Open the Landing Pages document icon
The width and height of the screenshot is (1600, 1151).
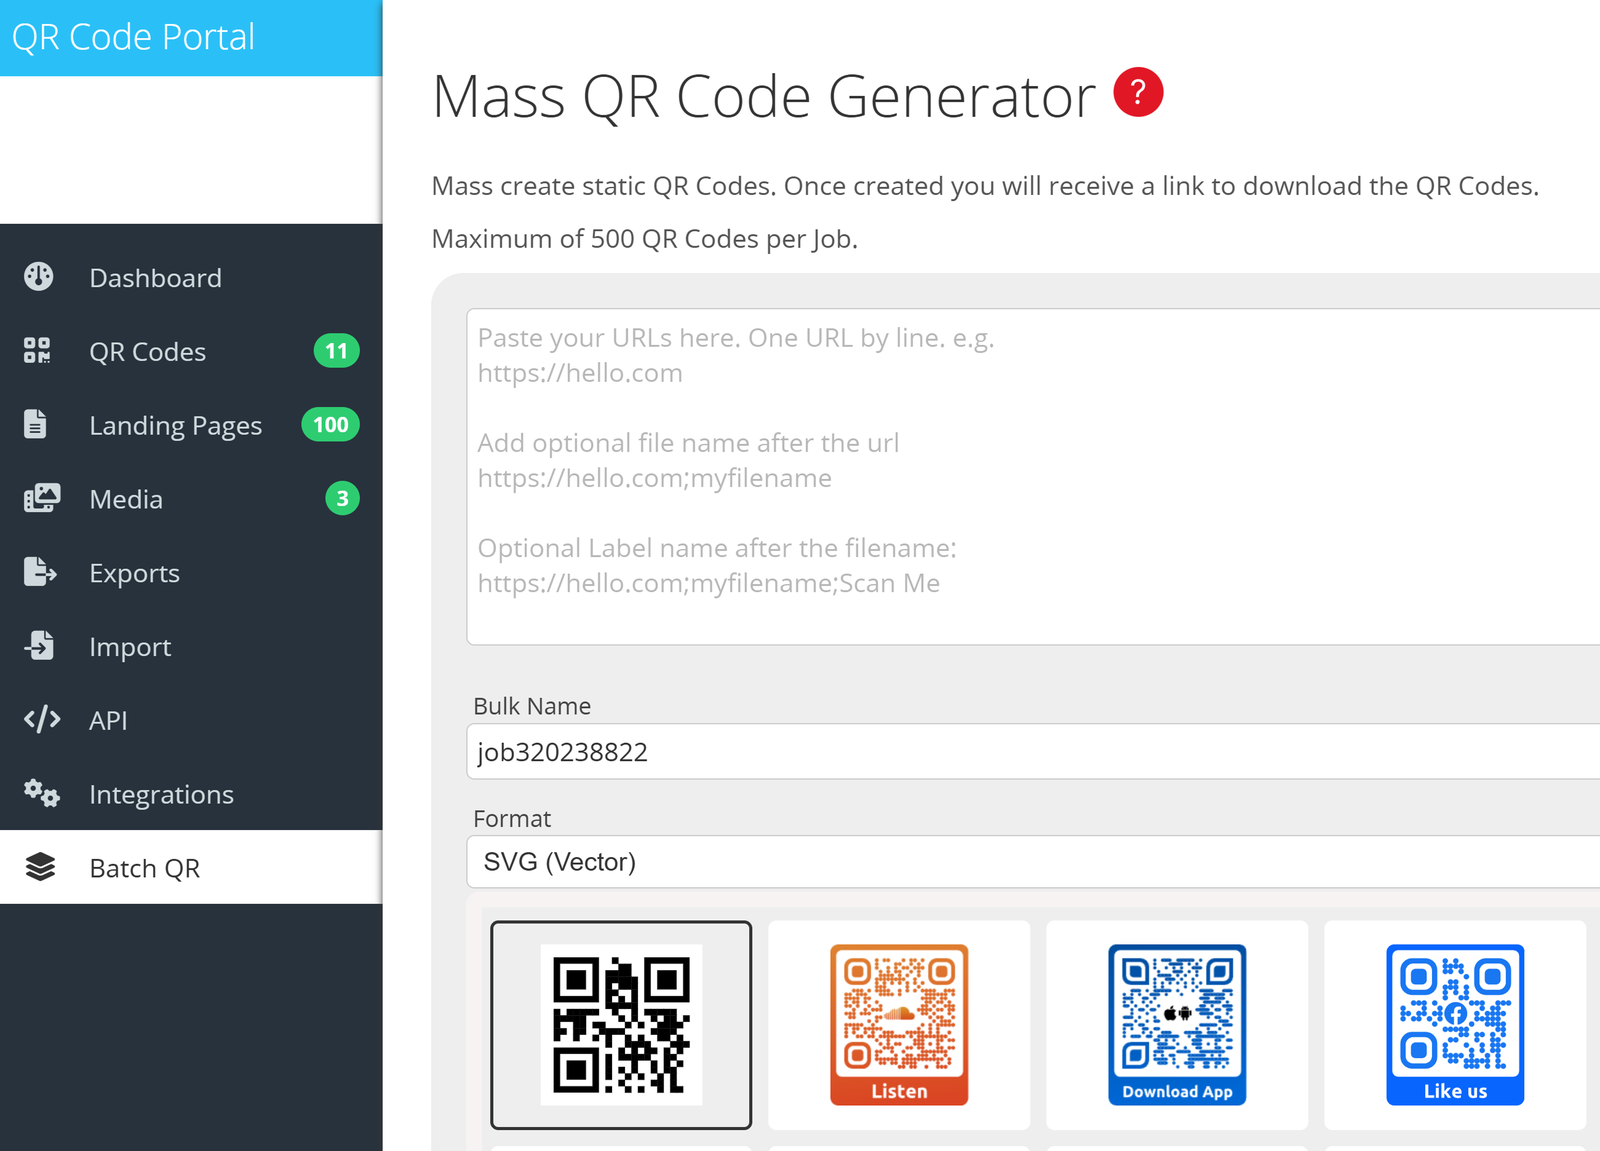37,424
